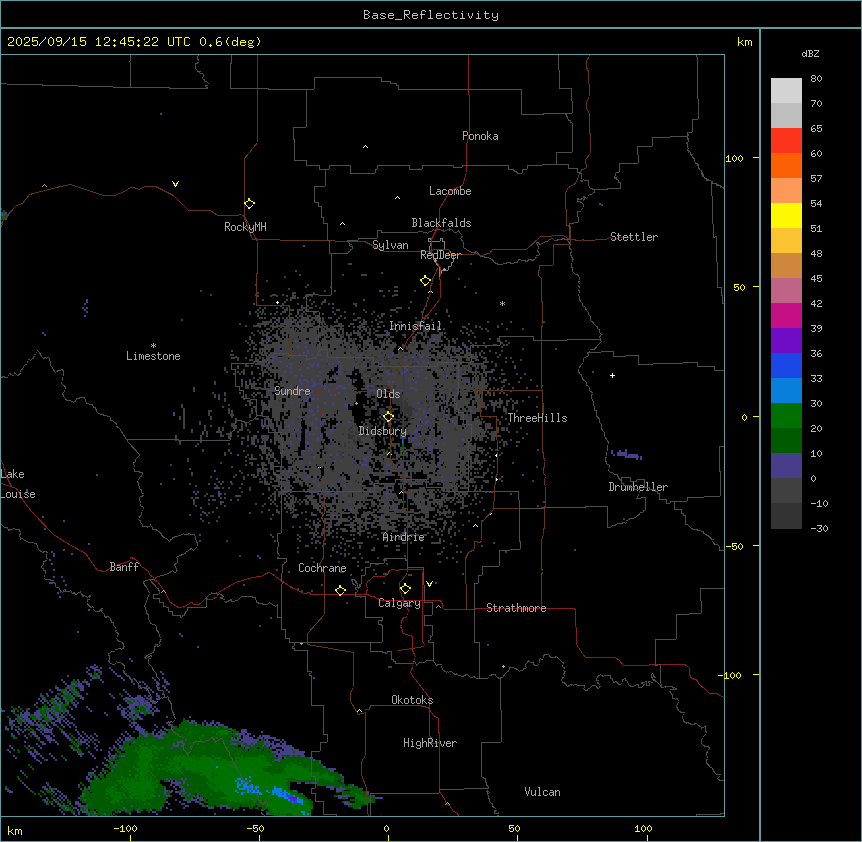Click the yellow diamond marker above Calgary label
This screenshot has width=862, height=842.
405,589
